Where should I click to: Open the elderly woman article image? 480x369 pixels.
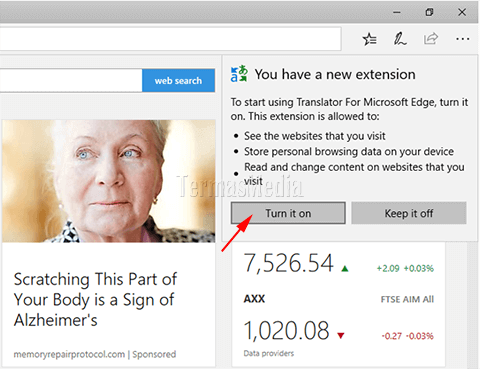point(109,181)
